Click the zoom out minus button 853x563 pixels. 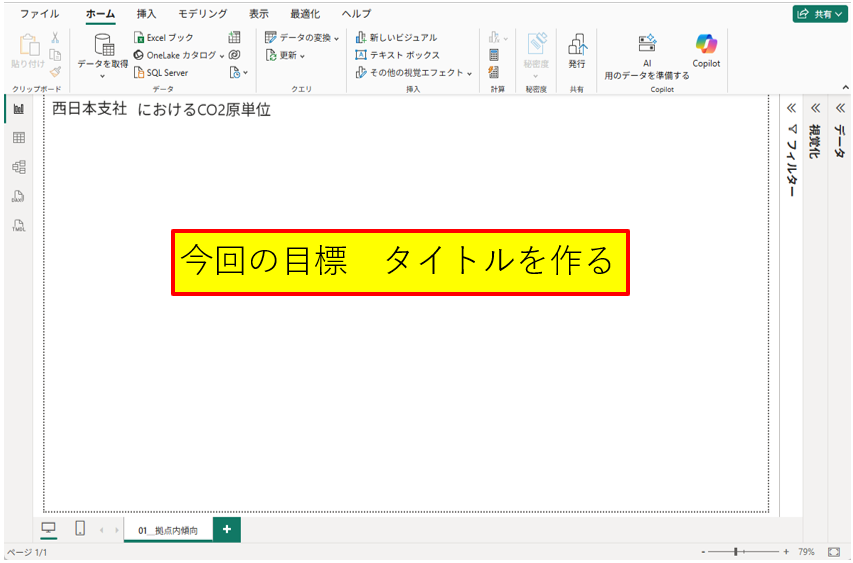pos(703,552)
